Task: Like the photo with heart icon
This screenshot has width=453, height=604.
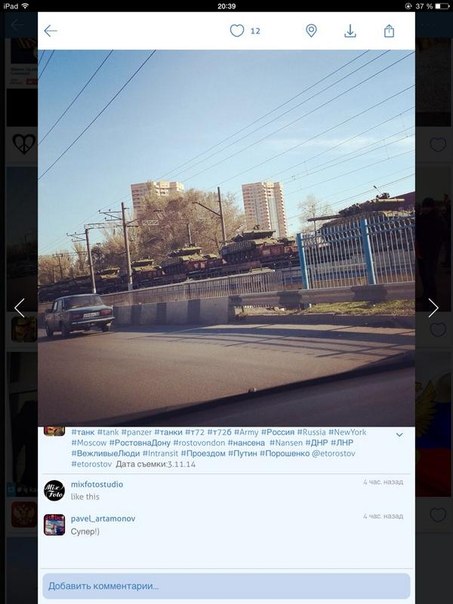Action: 237,31
